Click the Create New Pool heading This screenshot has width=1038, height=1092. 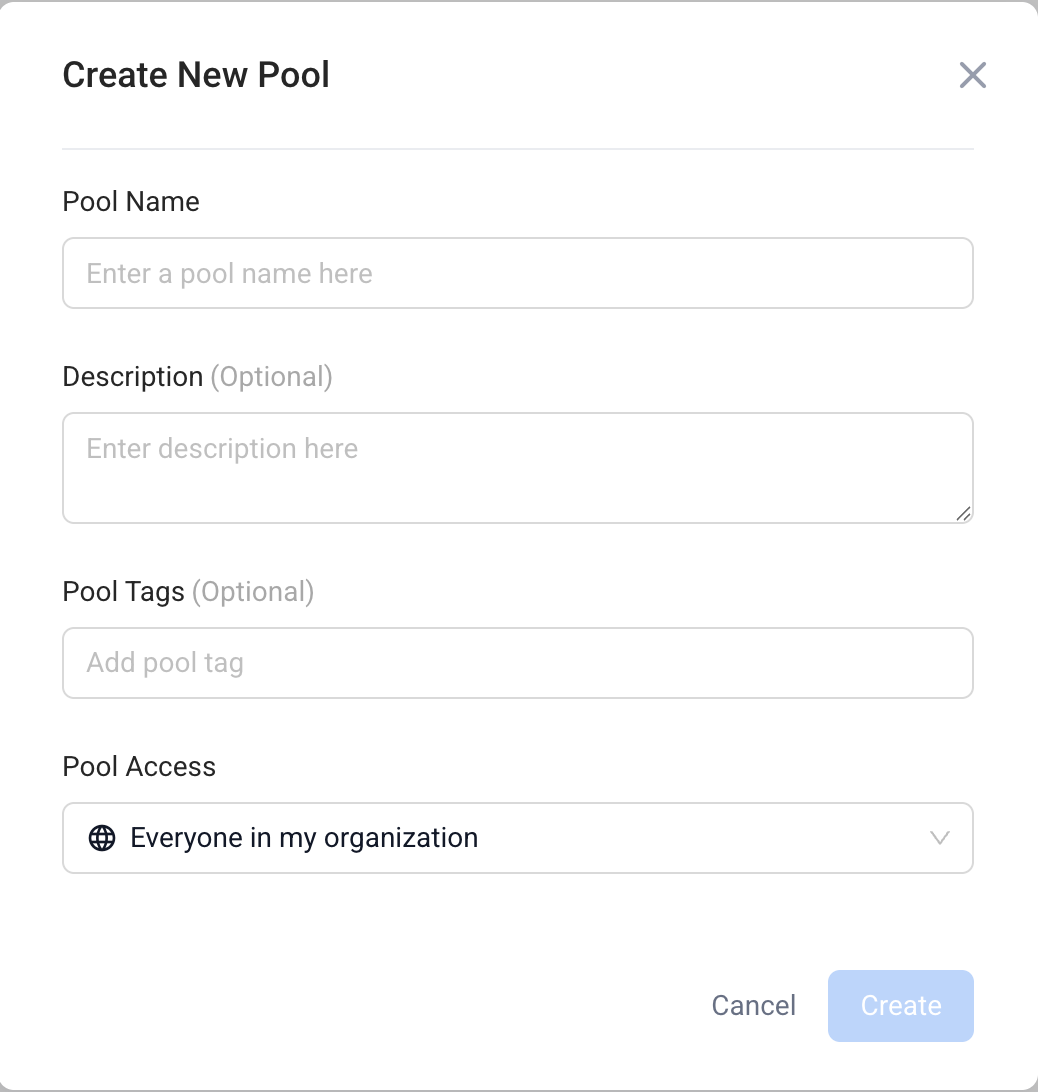point(196,75)
